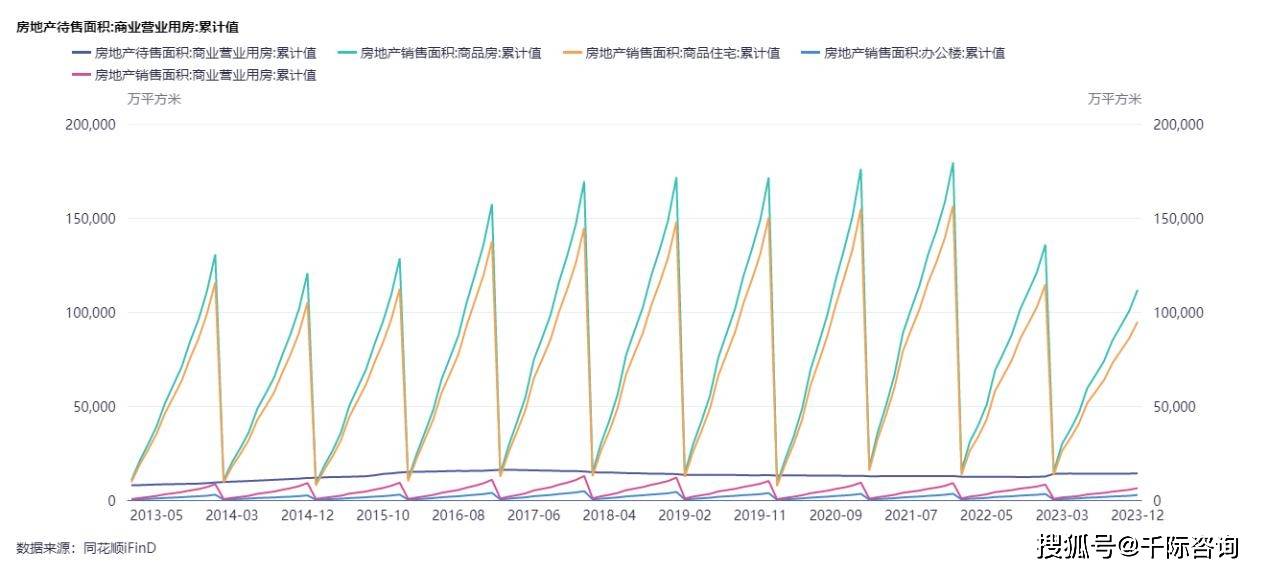Screen dimensions: 1269x574
Task: Click the 2019-11 x-axis tick label
Action: tap(762, 515)
